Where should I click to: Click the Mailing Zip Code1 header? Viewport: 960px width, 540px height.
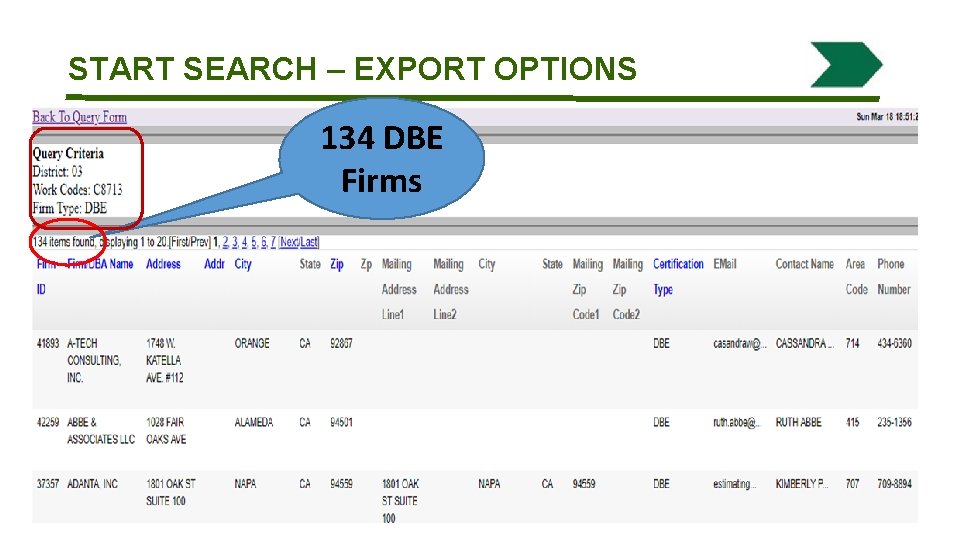(x=588, y=289)
